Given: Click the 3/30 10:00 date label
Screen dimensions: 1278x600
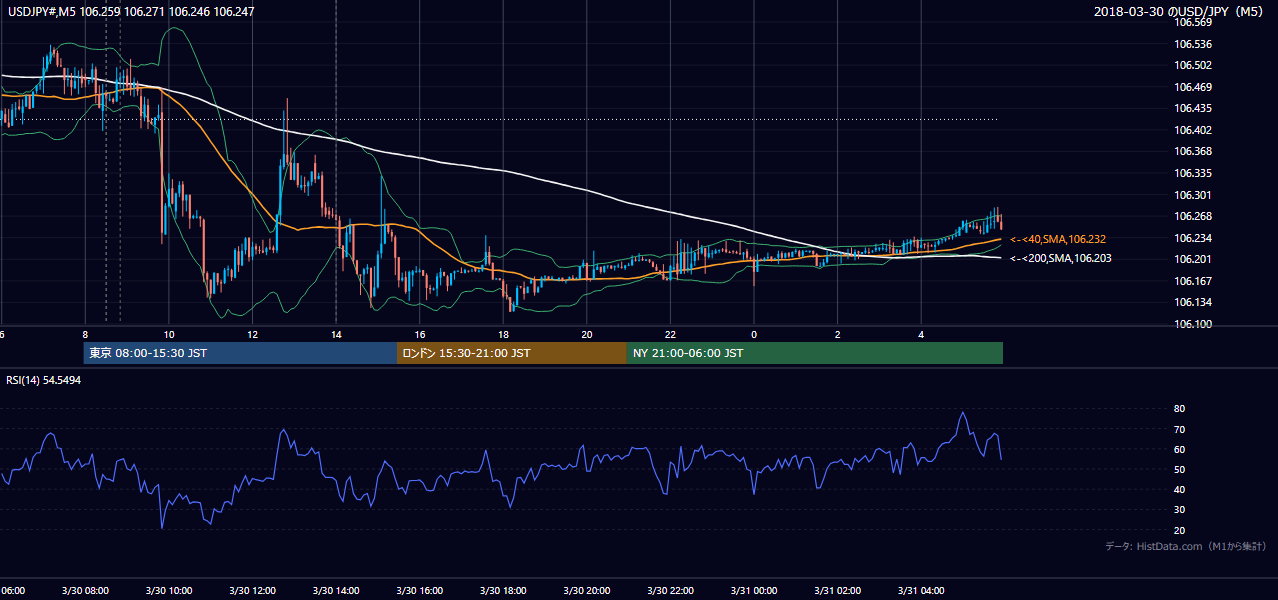Looking at the screenshot, I should (168, 591).
